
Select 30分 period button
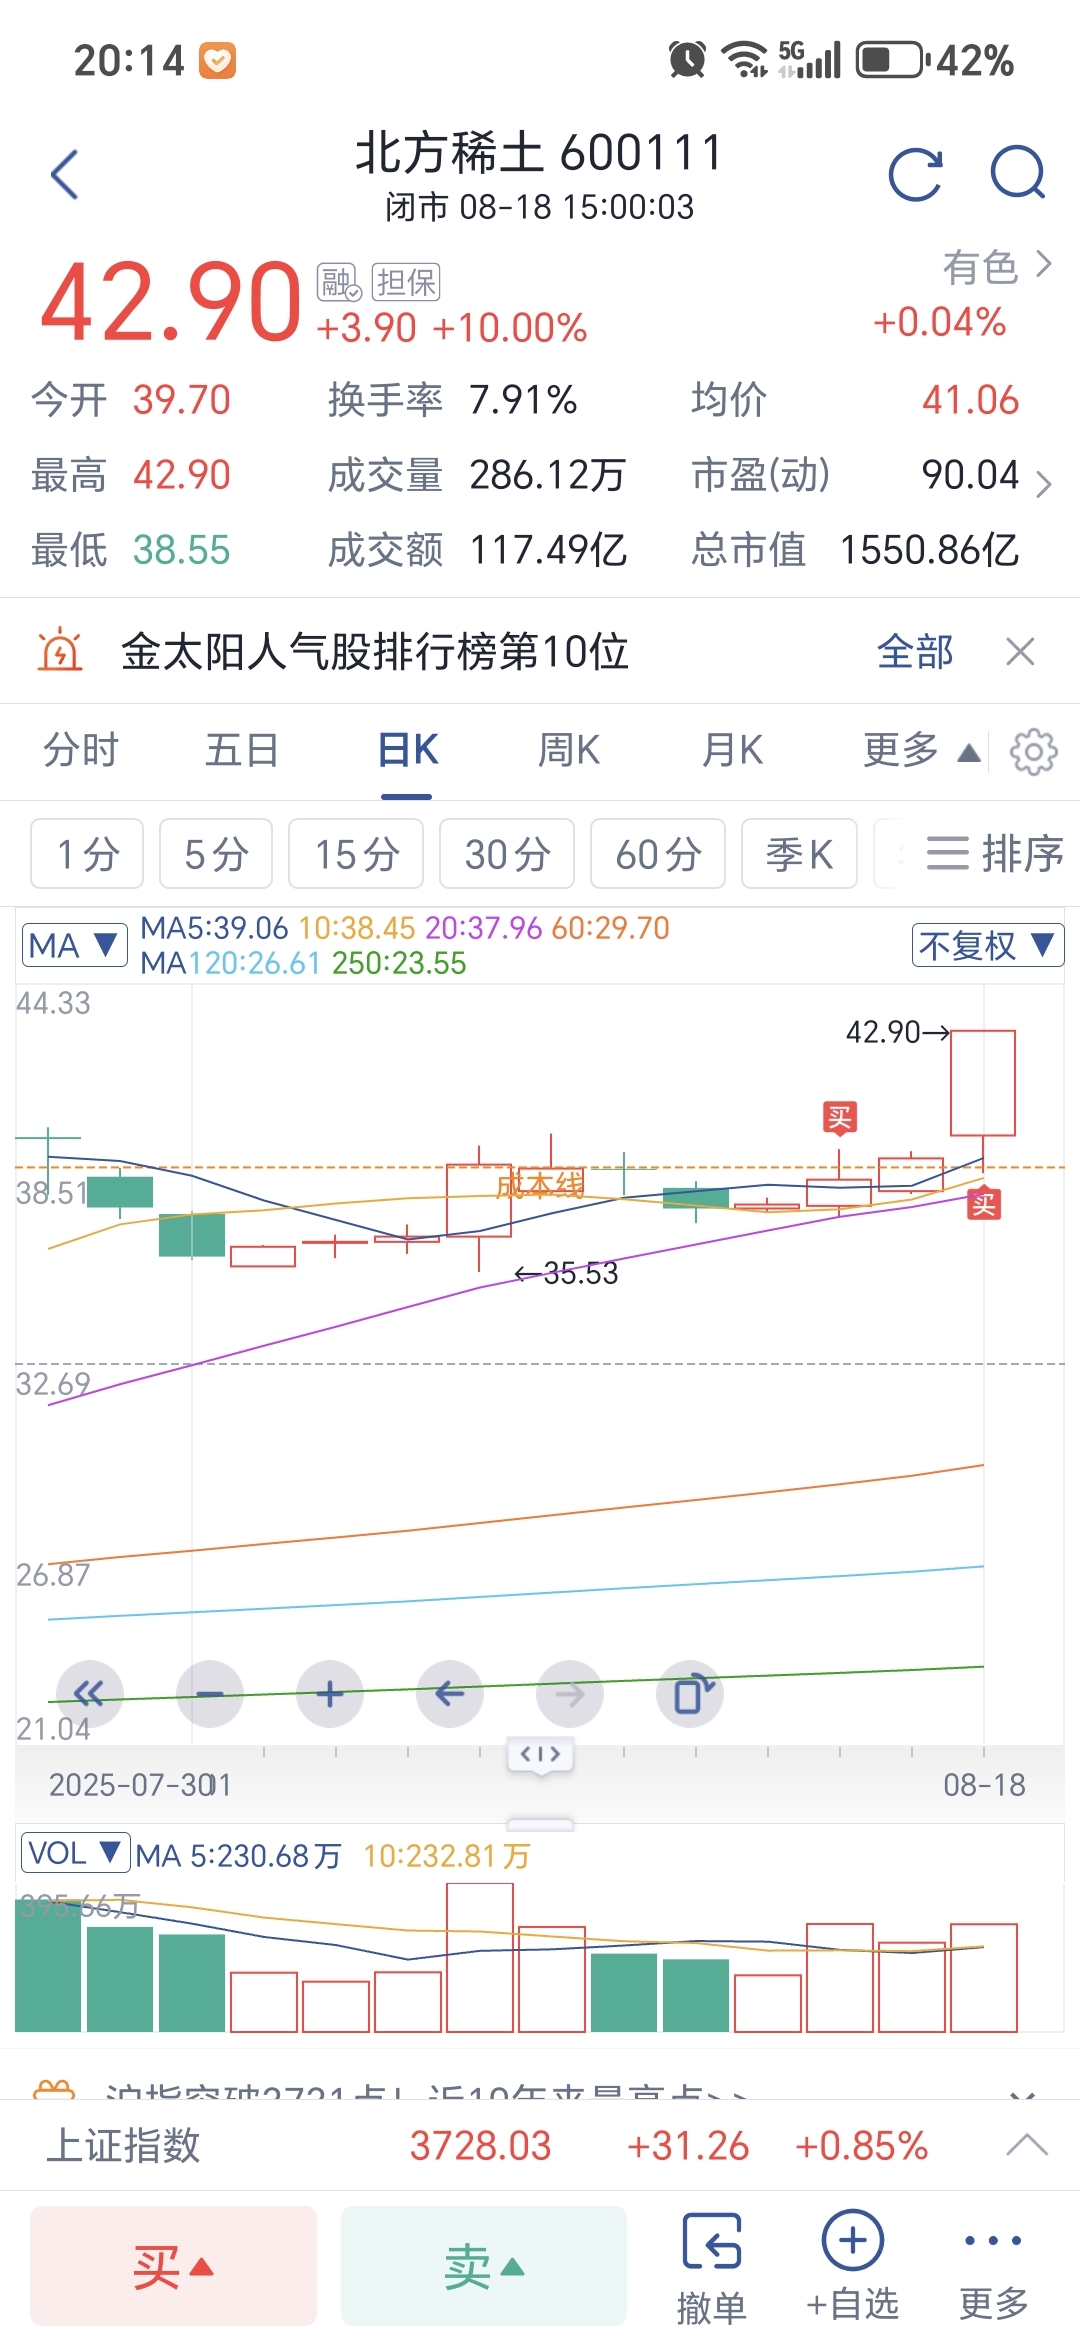point(507,854)
